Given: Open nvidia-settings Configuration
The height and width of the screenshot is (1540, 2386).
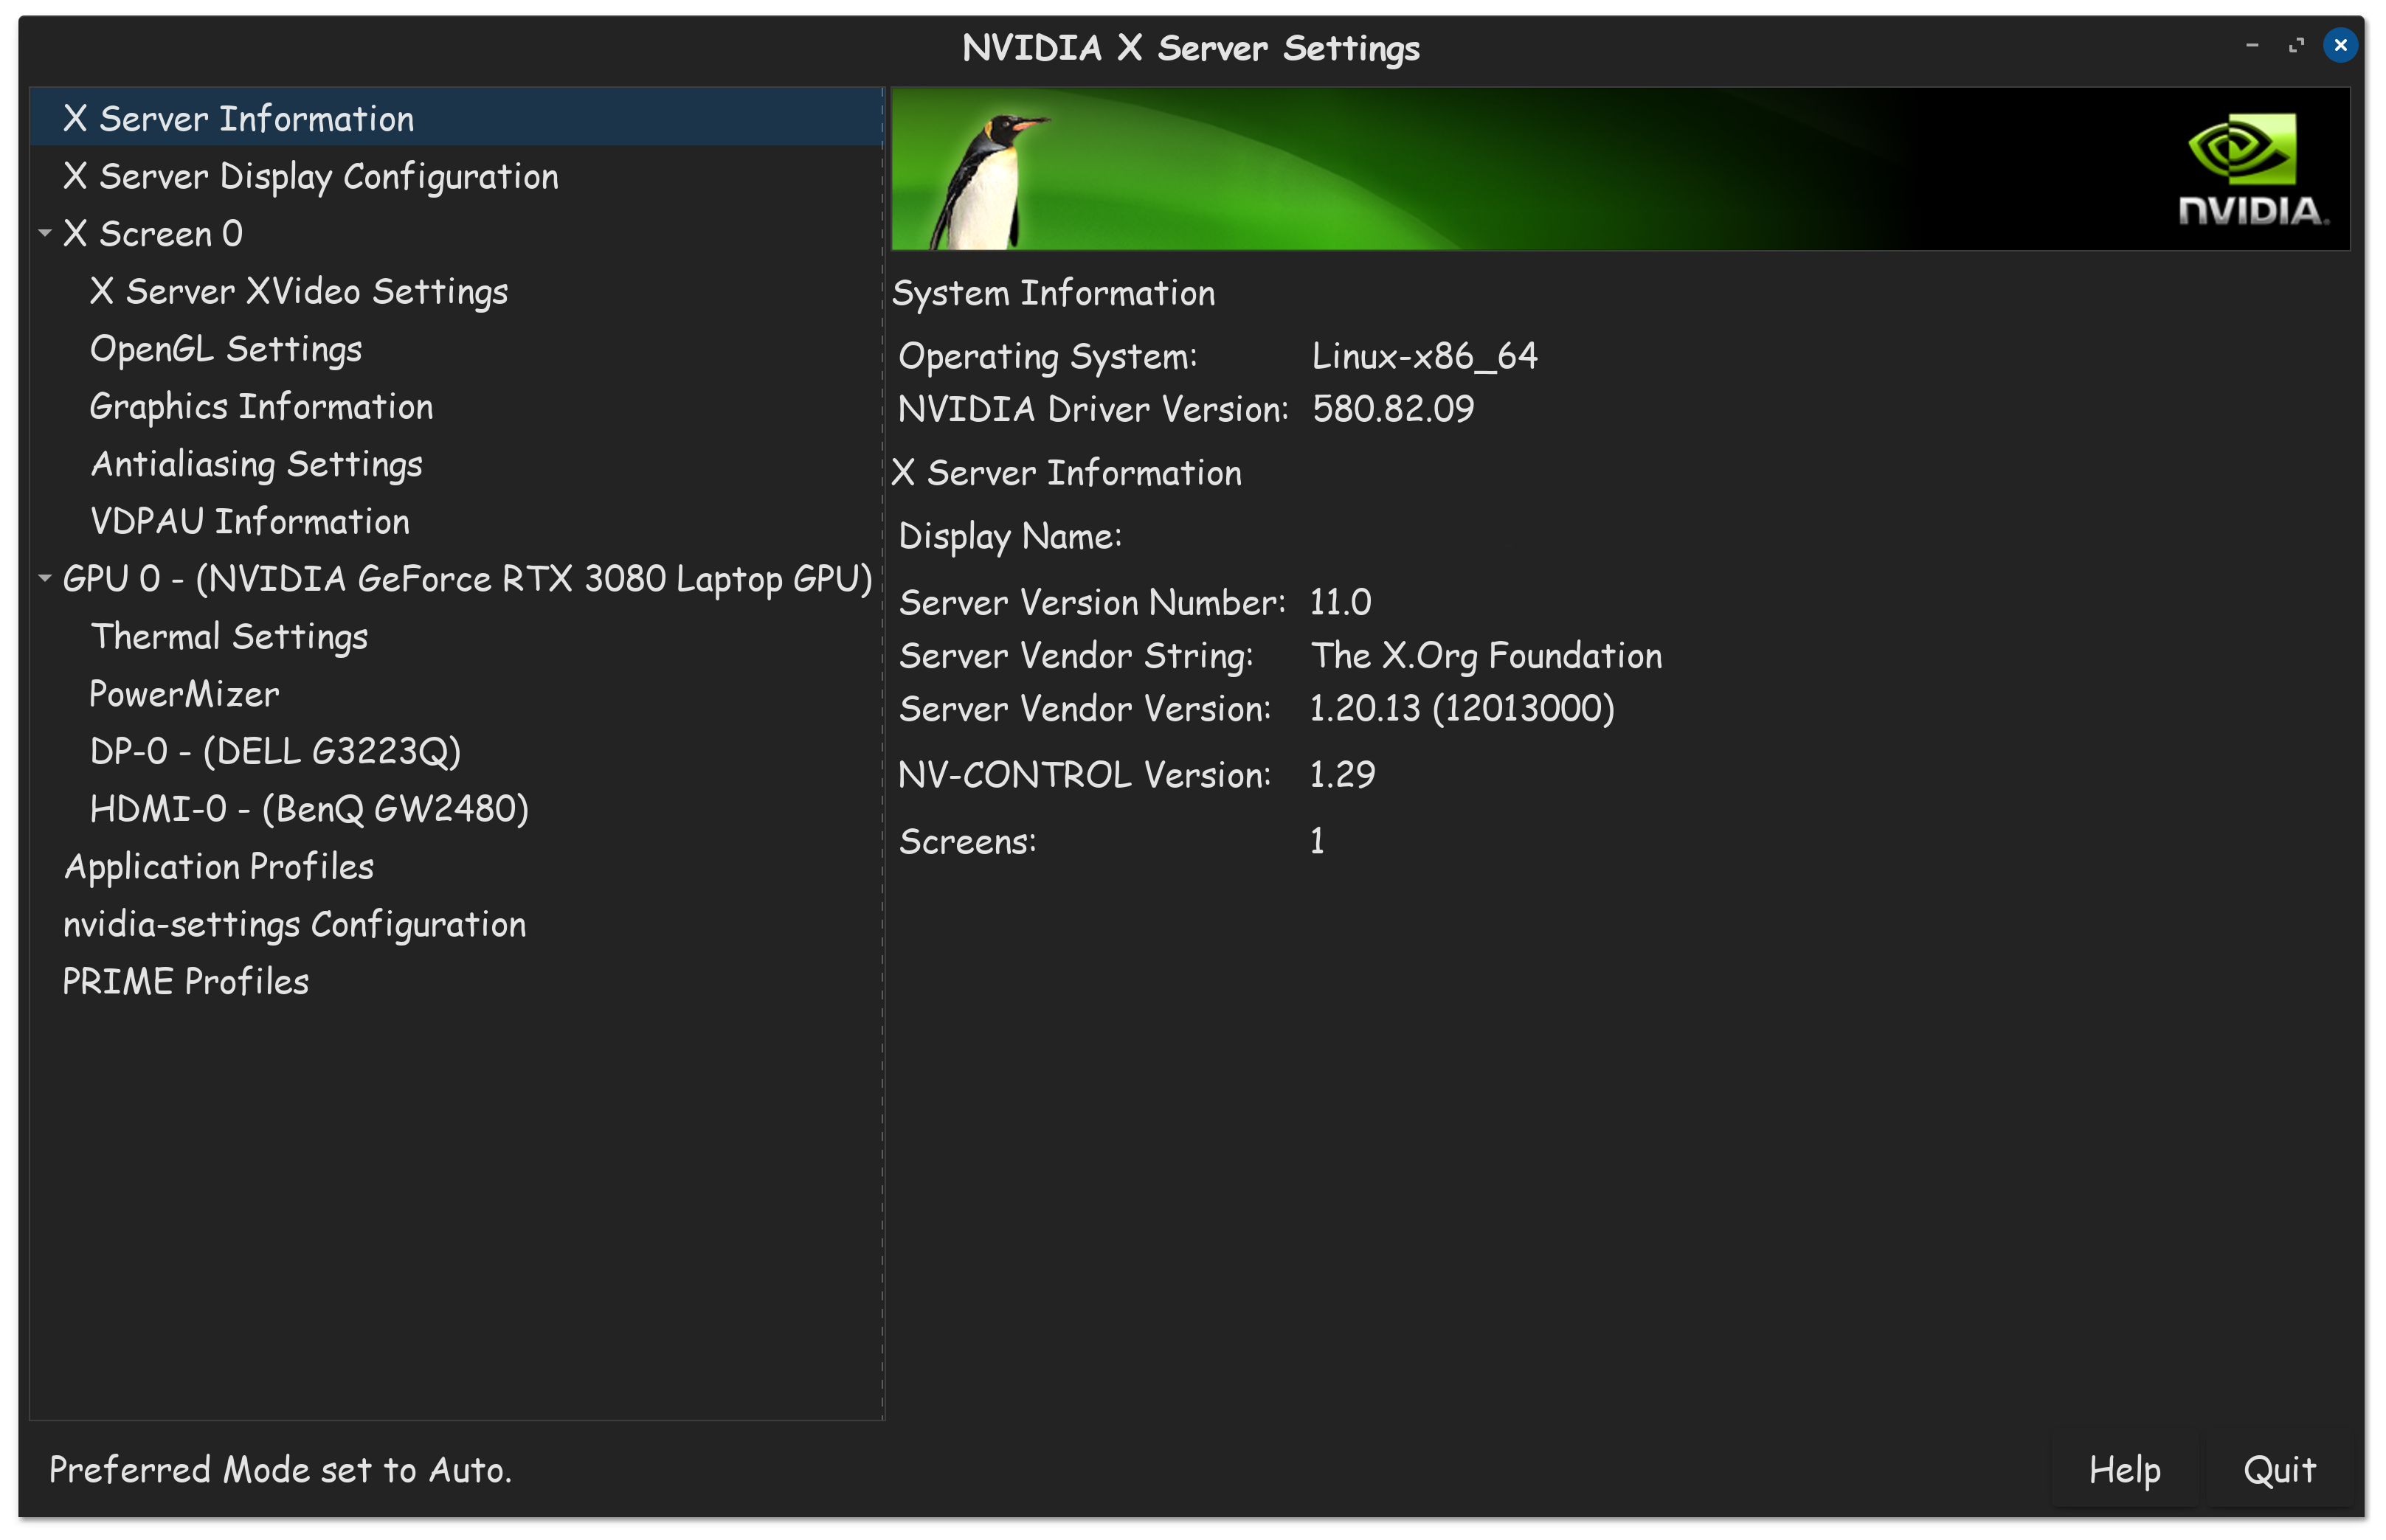Looking at the screenshot, I should (294, 925).
